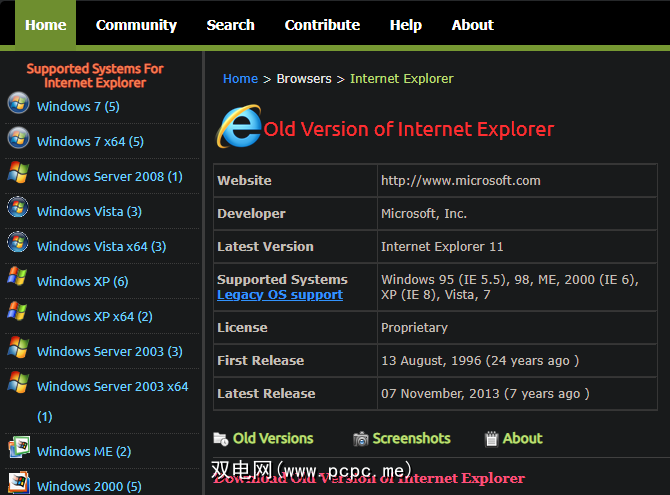Go to the Search navigation tab
The image size is (670, 495).
point(230,25)
